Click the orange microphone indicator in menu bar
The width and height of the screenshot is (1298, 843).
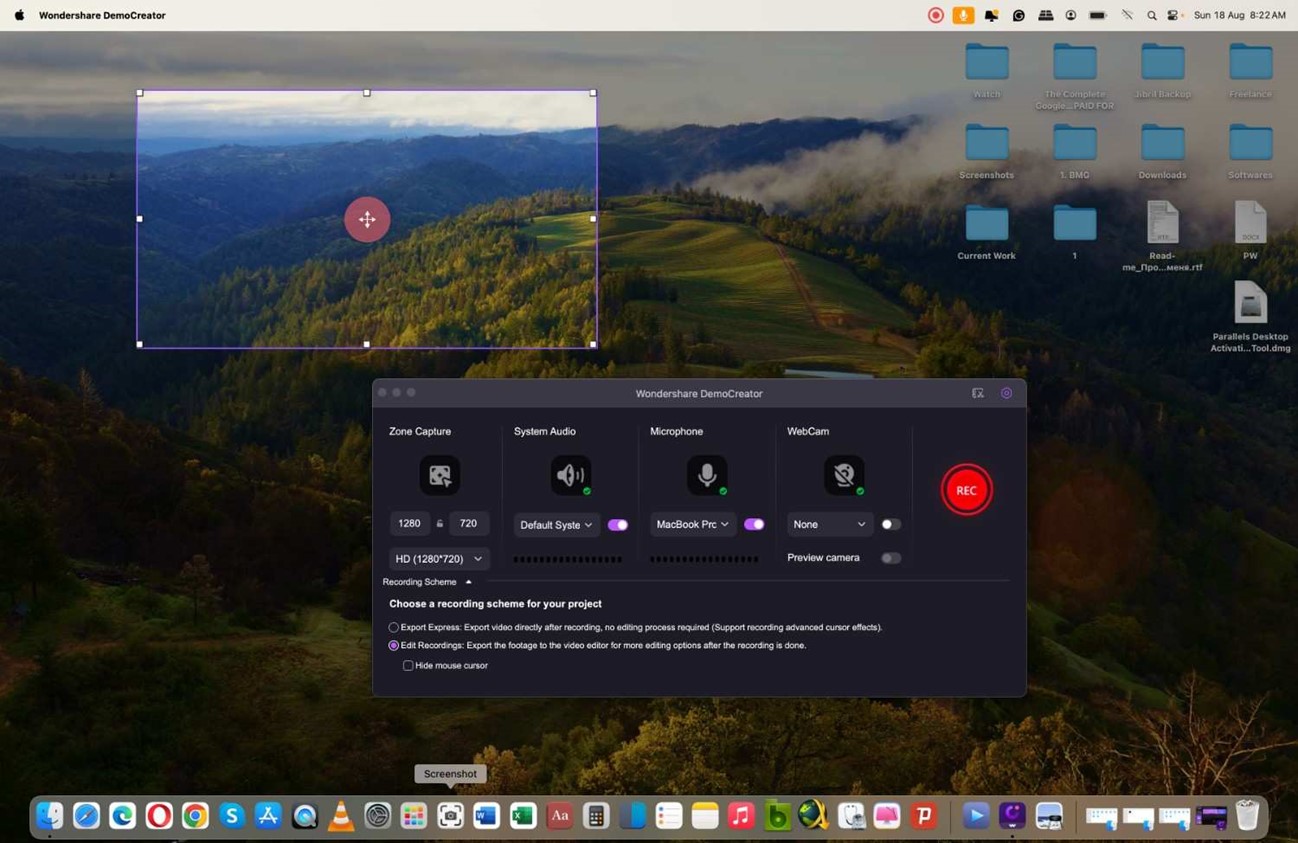click(x=963, y=15)
